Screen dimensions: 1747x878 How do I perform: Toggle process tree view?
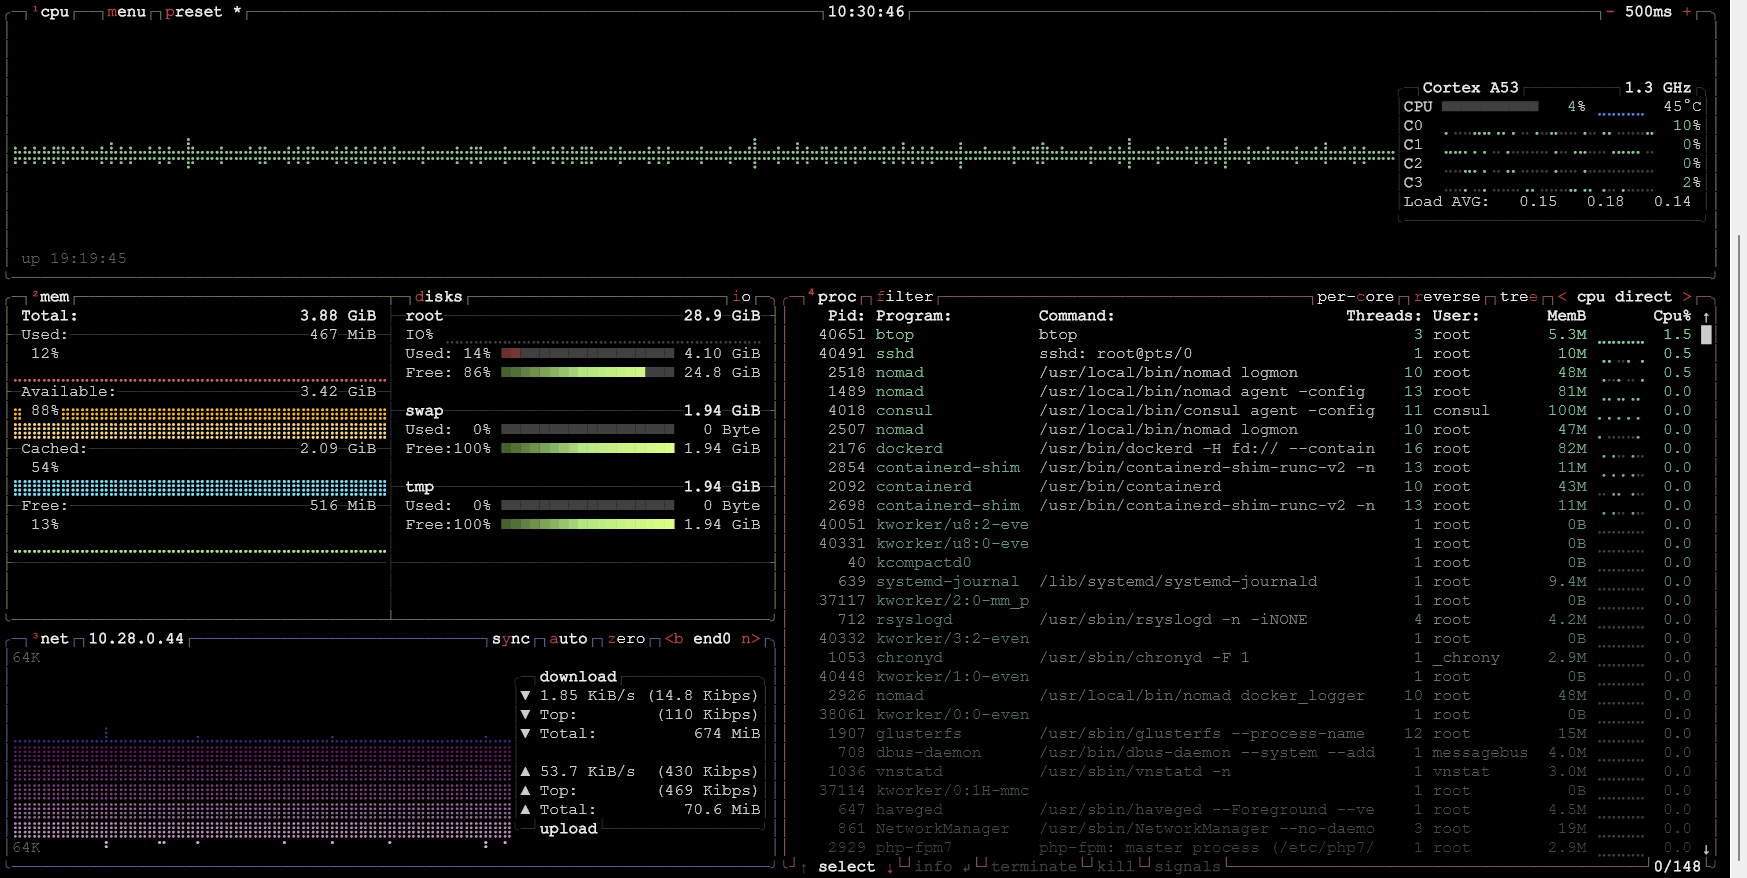pos(1519,297)
